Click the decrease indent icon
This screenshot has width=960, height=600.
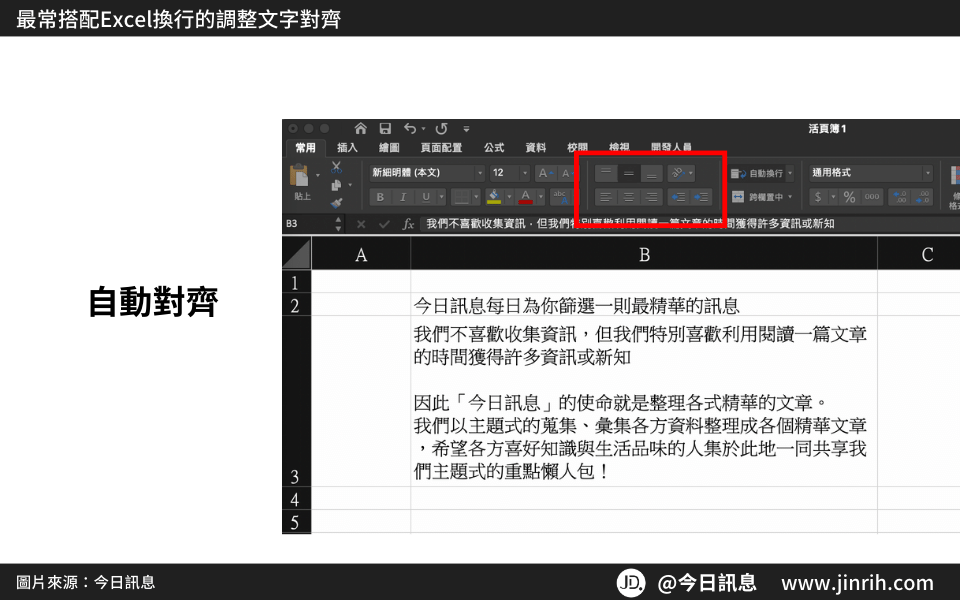678,197
